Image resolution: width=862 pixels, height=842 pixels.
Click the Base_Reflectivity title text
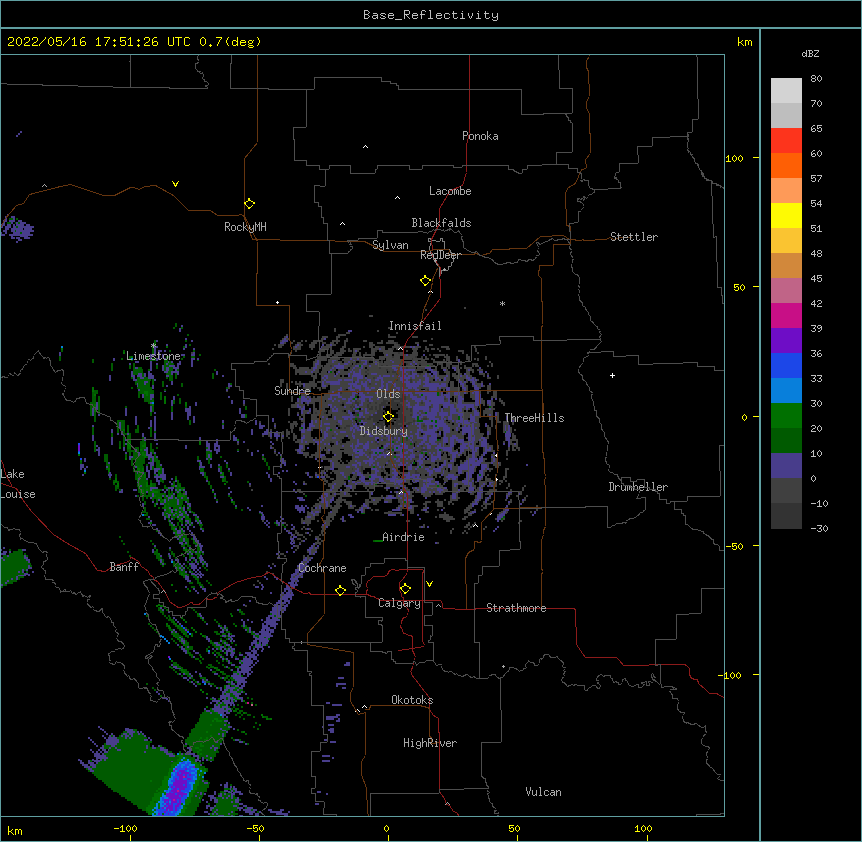coord(430,15)
